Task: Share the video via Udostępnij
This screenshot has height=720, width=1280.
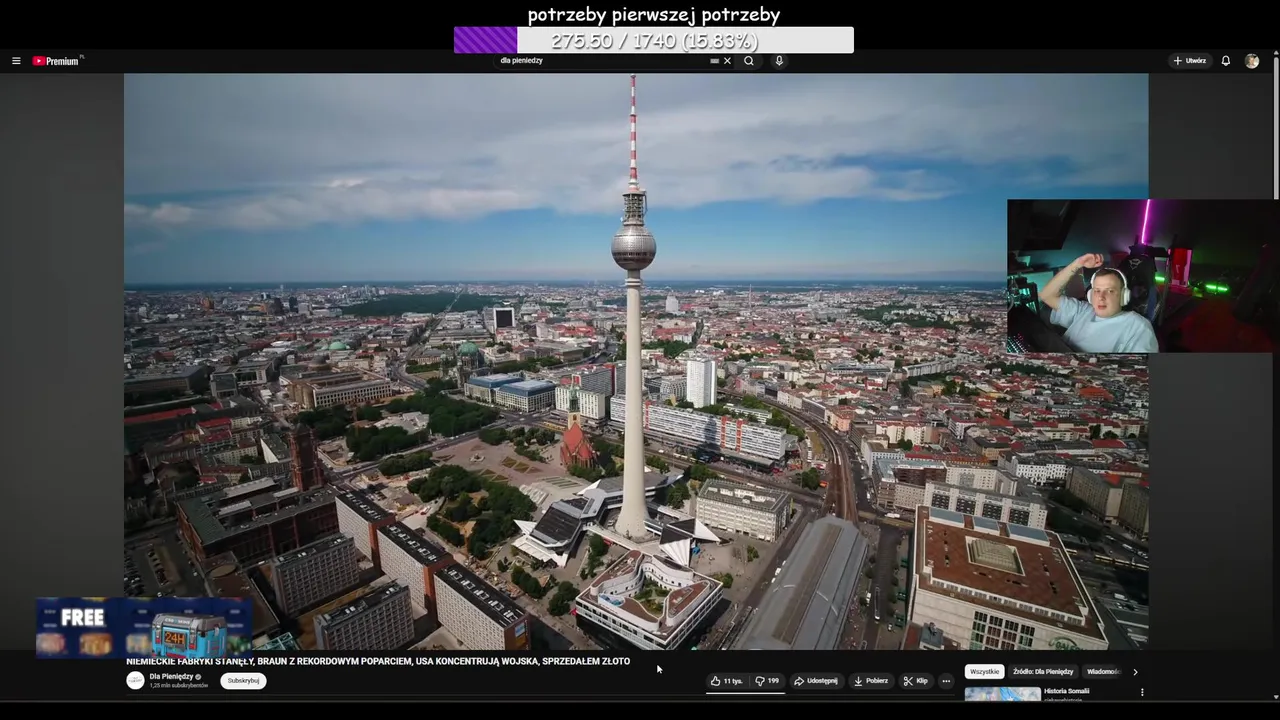Action: [816, 681]
